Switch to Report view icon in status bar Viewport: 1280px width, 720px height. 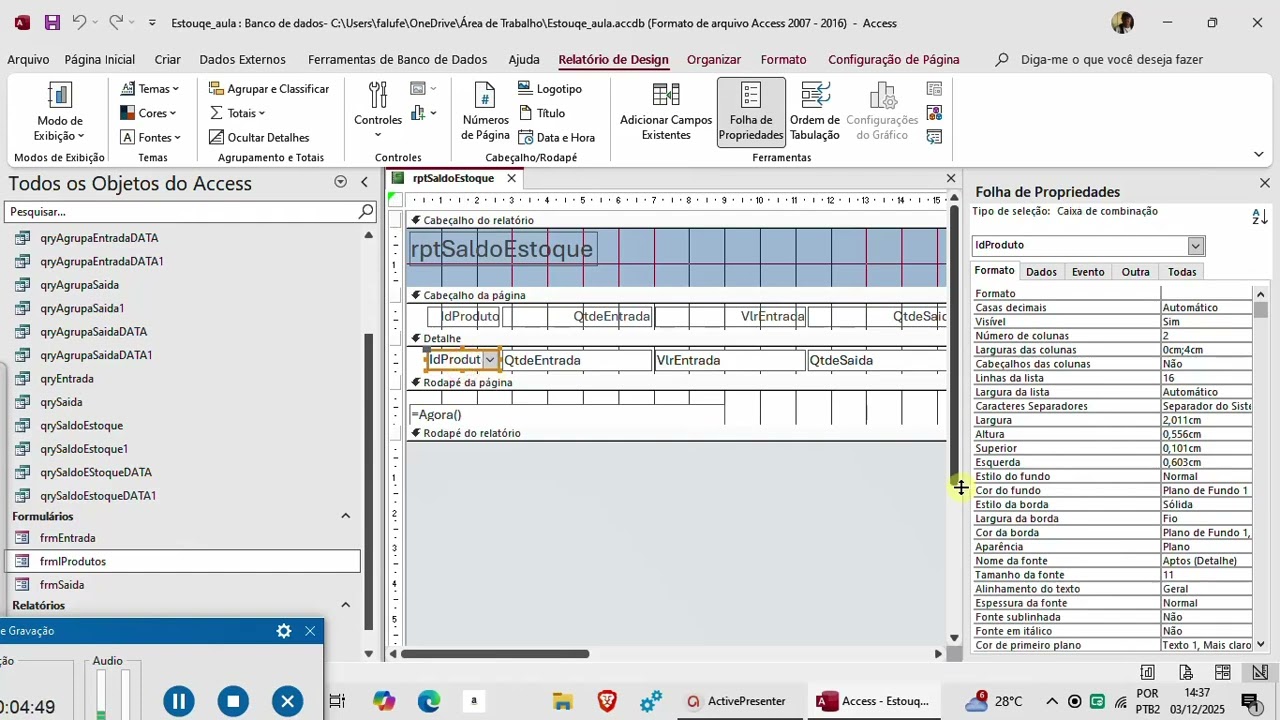[1148, 672]
